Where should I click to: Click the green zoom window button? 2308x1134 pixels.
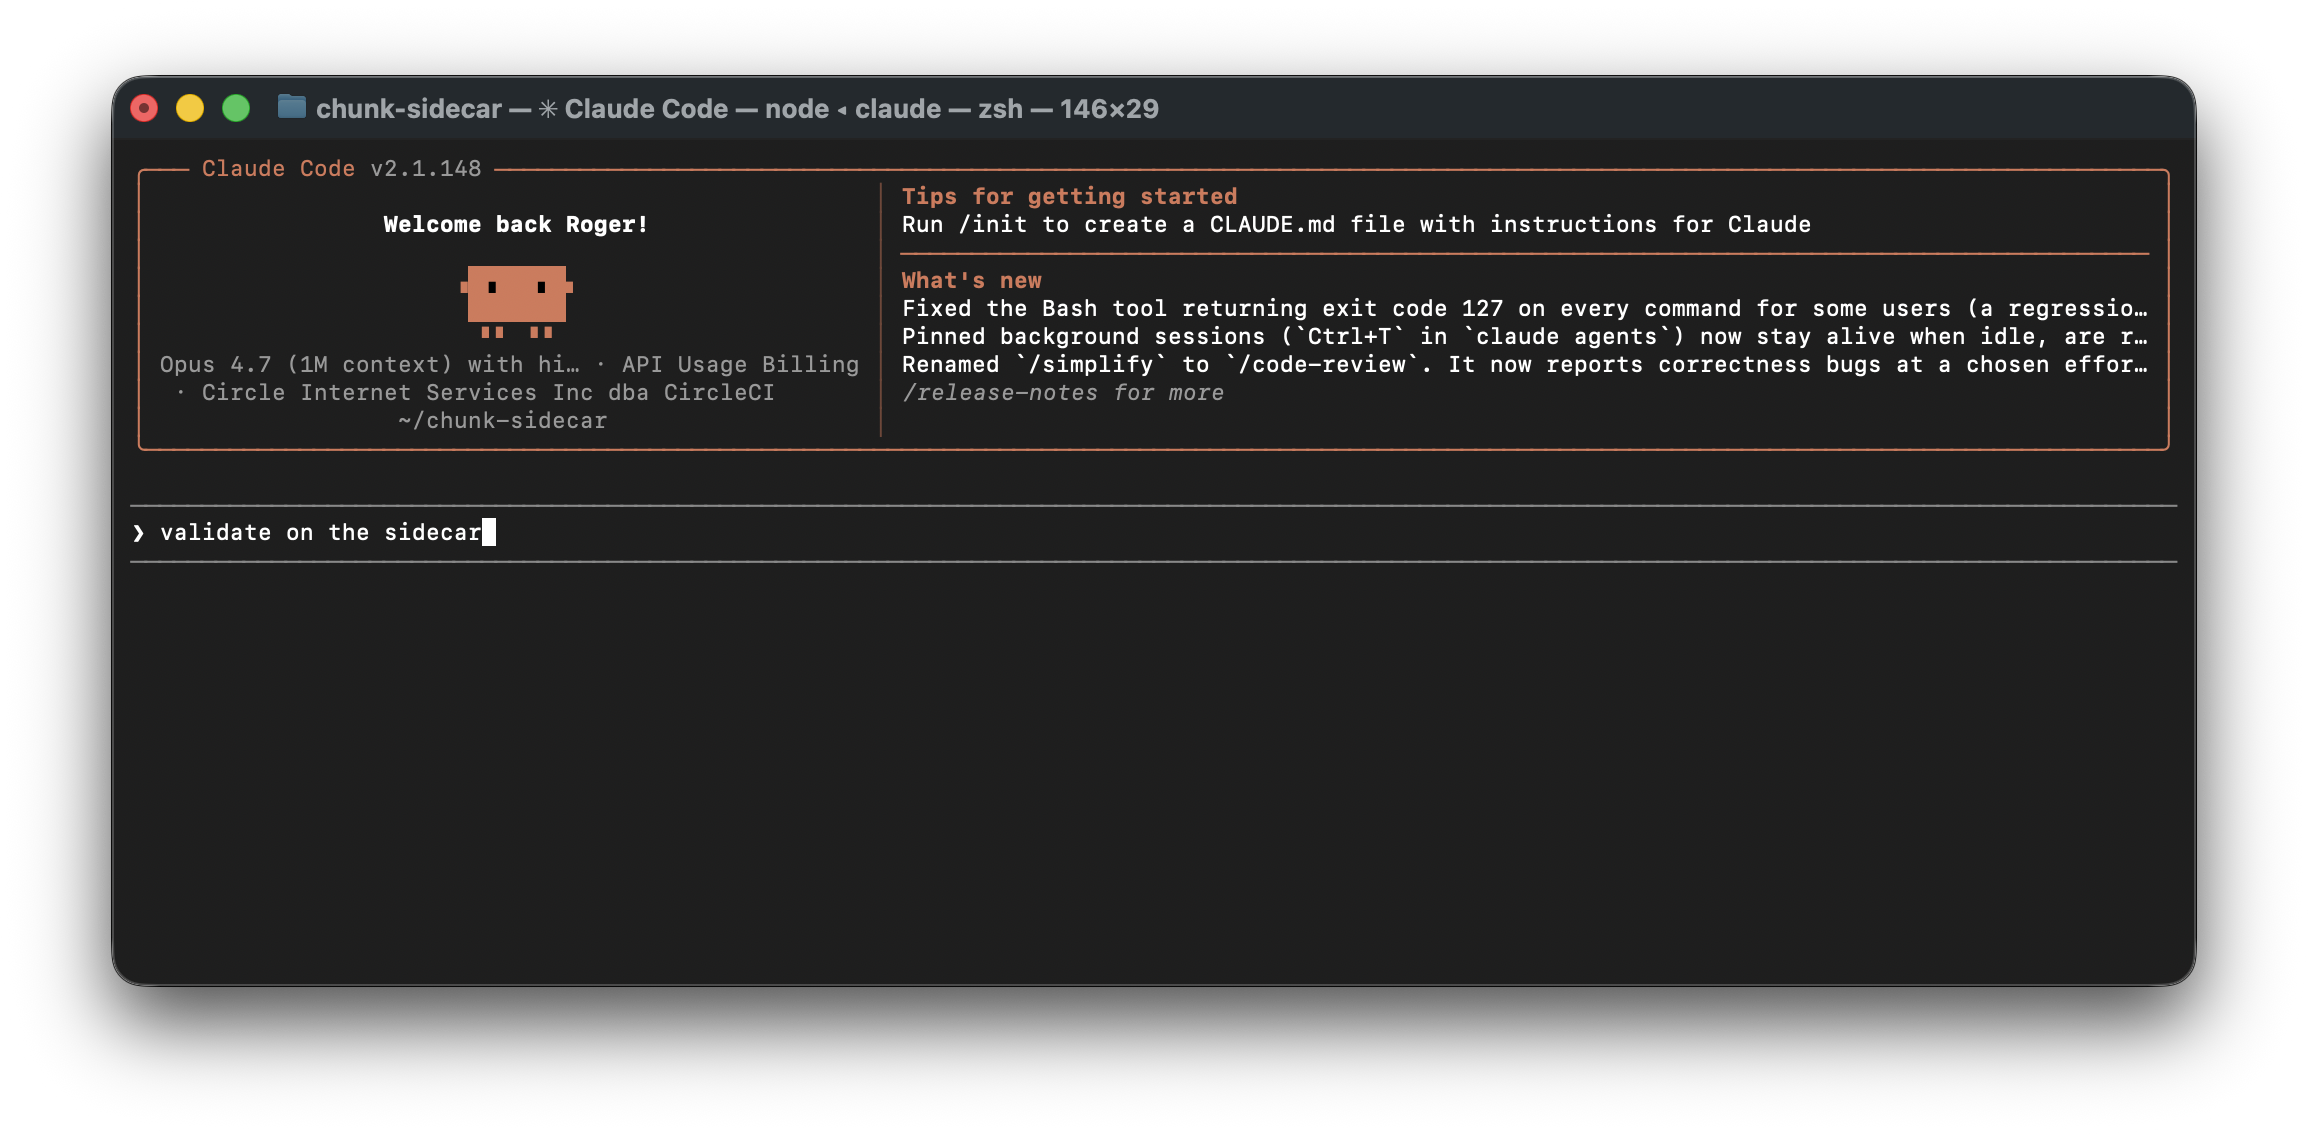(x=236, y=108)
